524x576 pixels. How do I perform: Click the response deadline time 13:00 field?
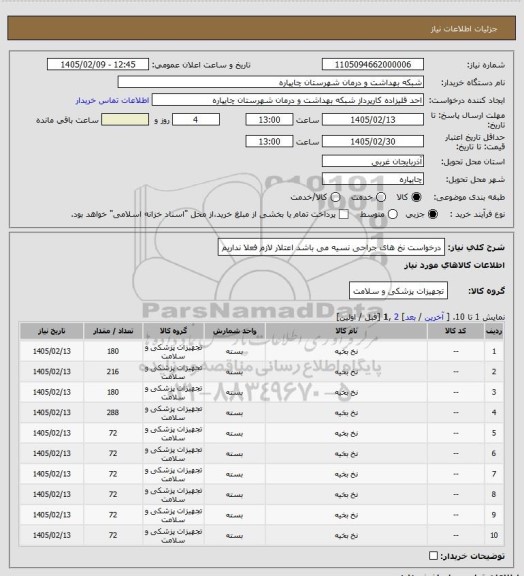pyautogui.click(x=269, y=120)
